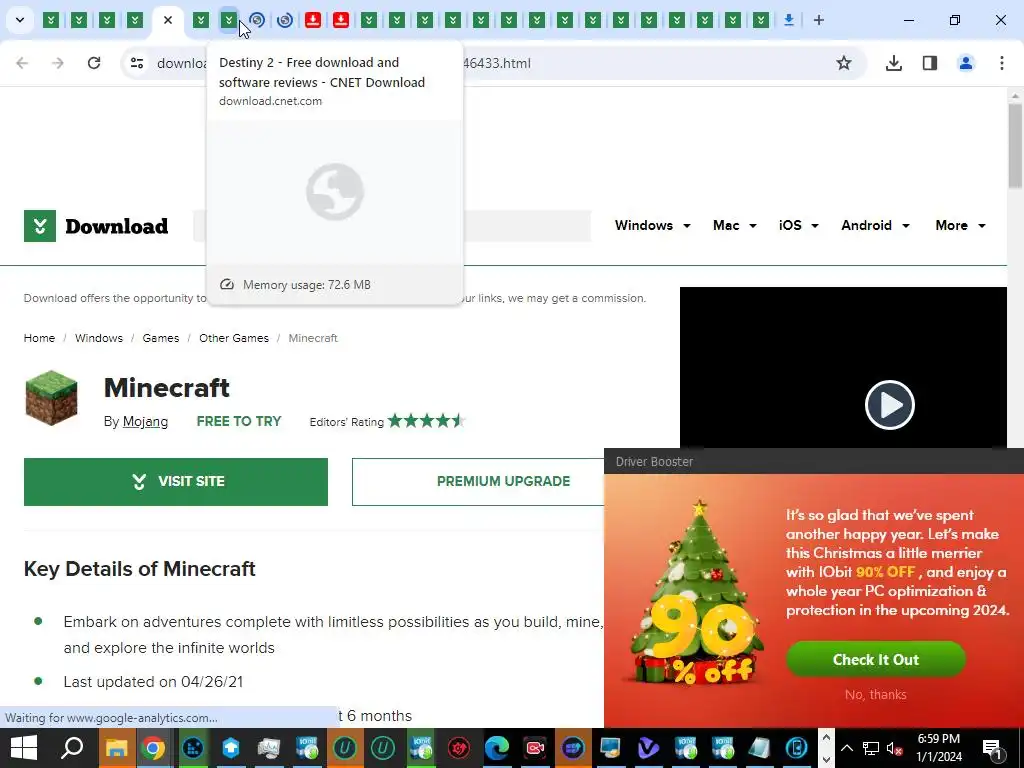Dismiss Driver Booster ad with No, thanks
1024x768 pixels.
click(x=876, y=695)
